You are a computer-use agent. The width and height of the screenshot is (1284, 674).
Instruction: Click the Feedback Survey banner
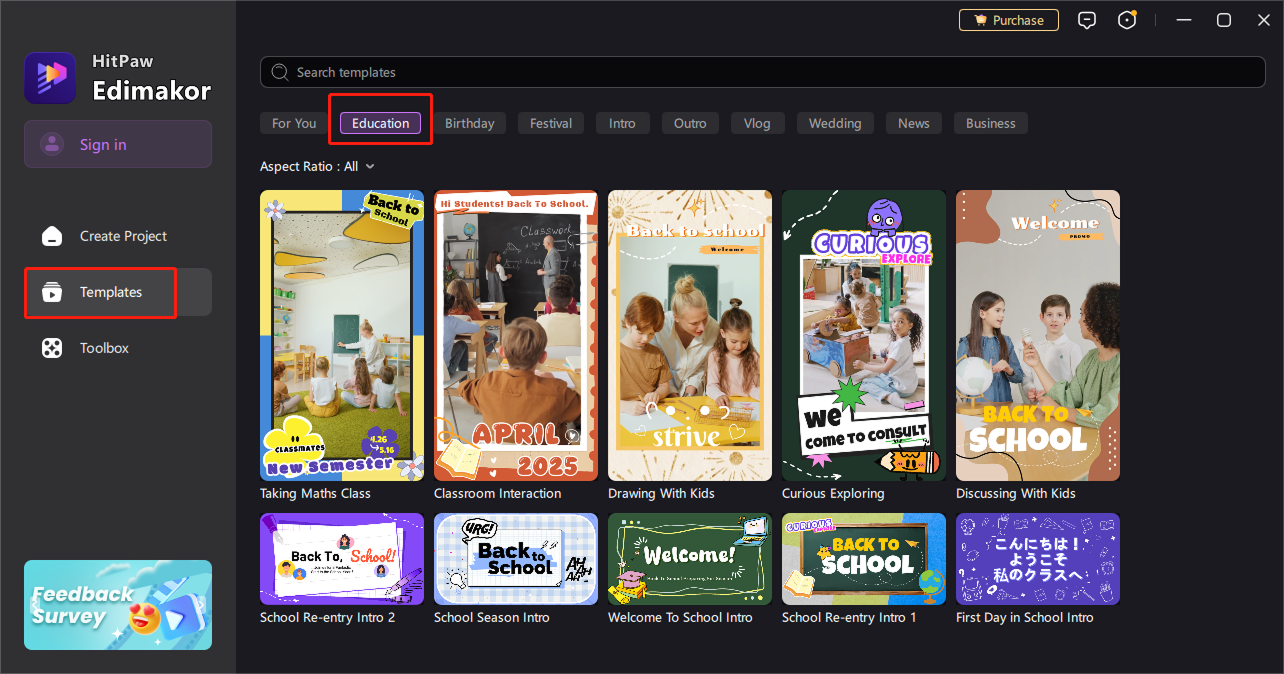(x=117, y=605)
